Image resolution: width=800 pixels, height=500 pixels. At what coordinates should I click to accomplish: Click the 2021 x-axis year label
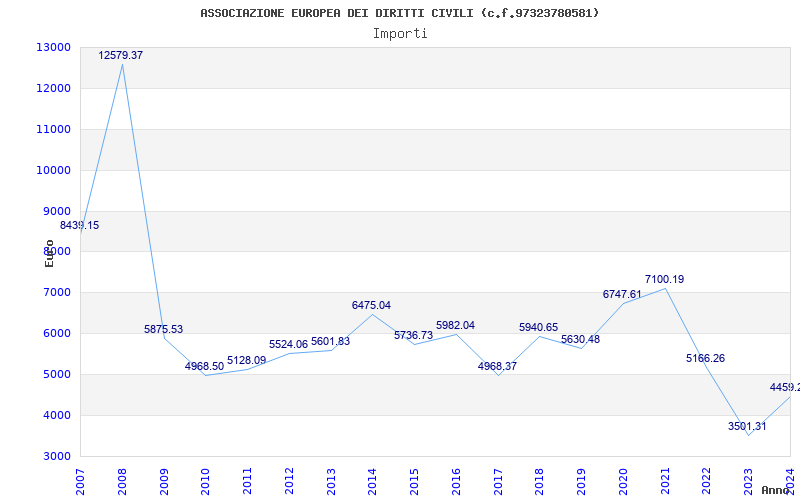(665, 482)
